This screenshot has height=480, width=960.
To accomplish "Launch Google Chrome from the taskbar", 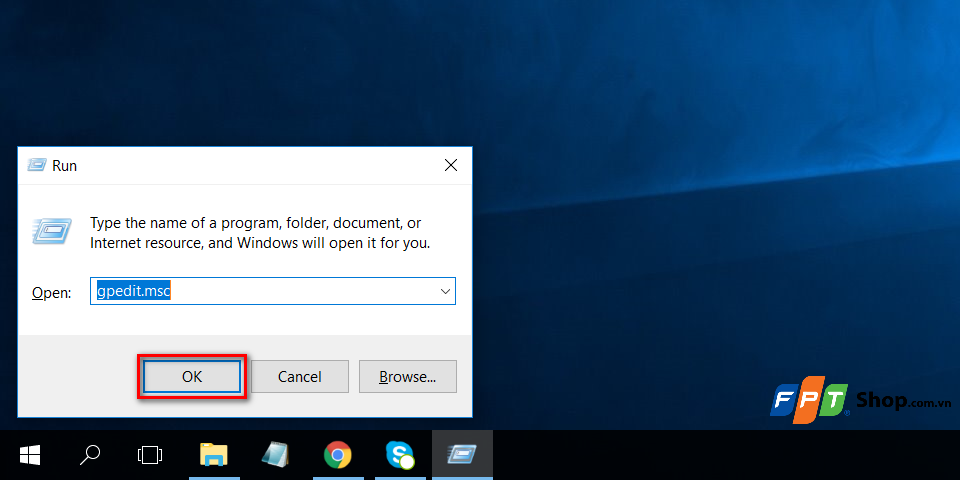I will point(338,455).
